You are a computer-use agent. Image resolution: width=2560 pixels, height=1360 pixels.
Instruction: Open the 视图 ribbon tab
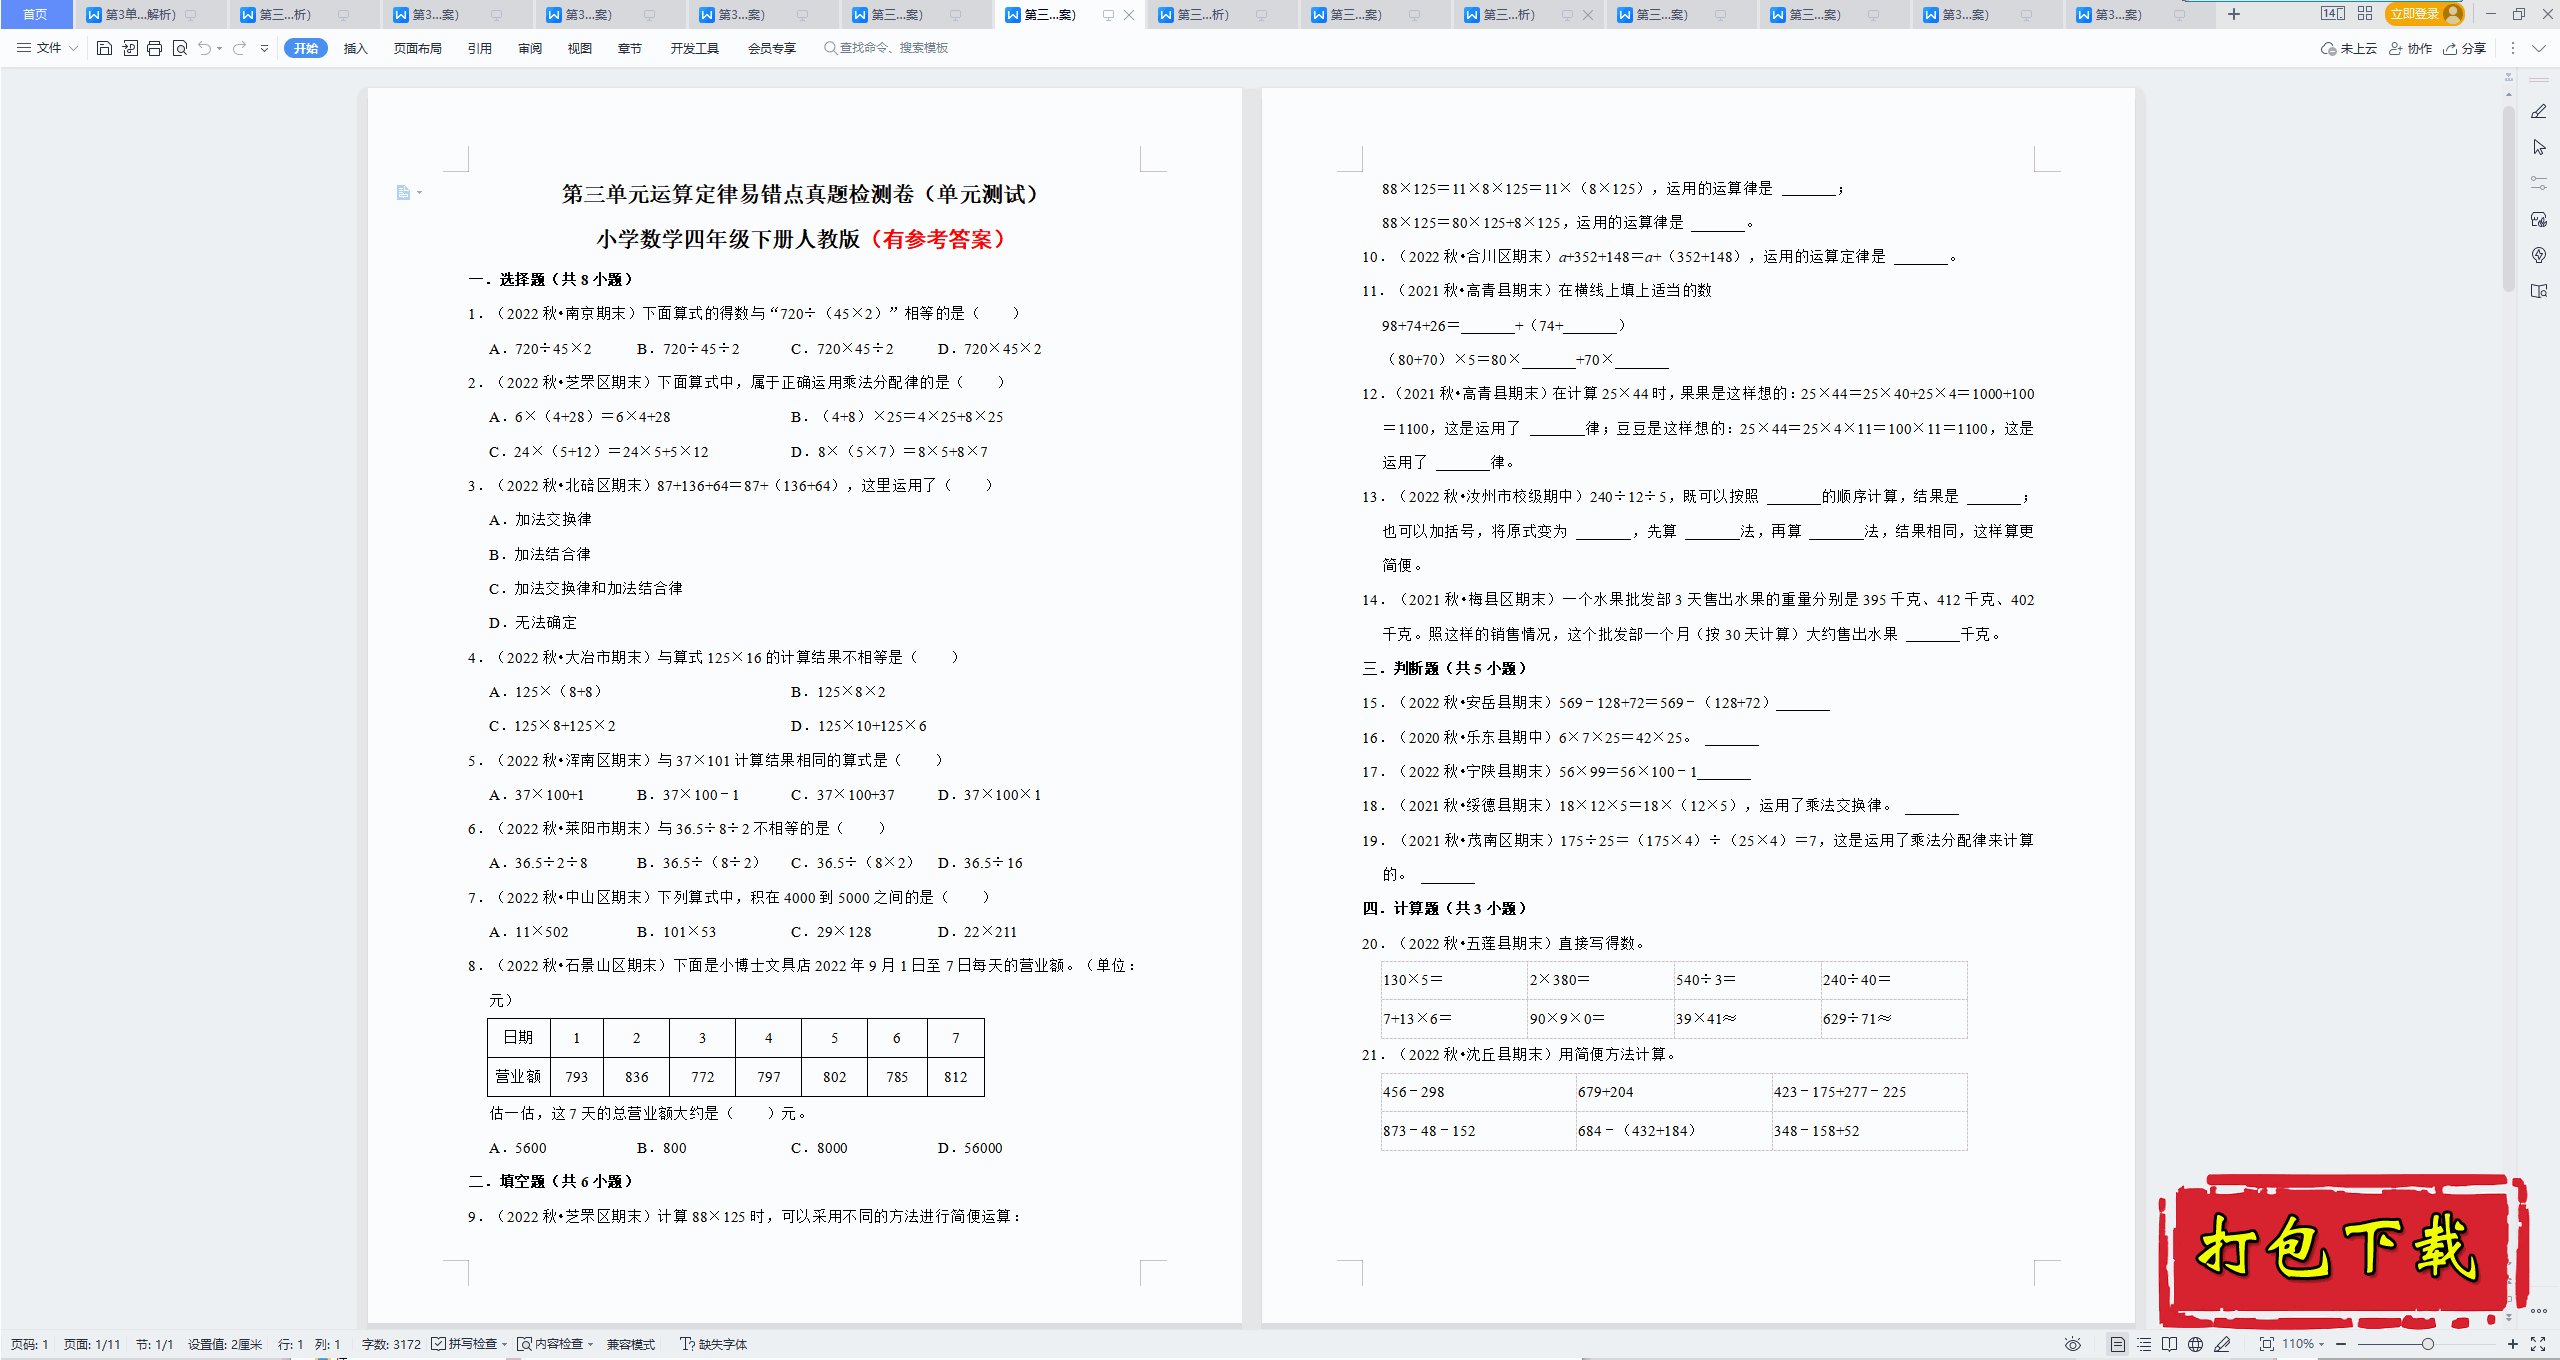pyautogui.click(x=580, y=48)
